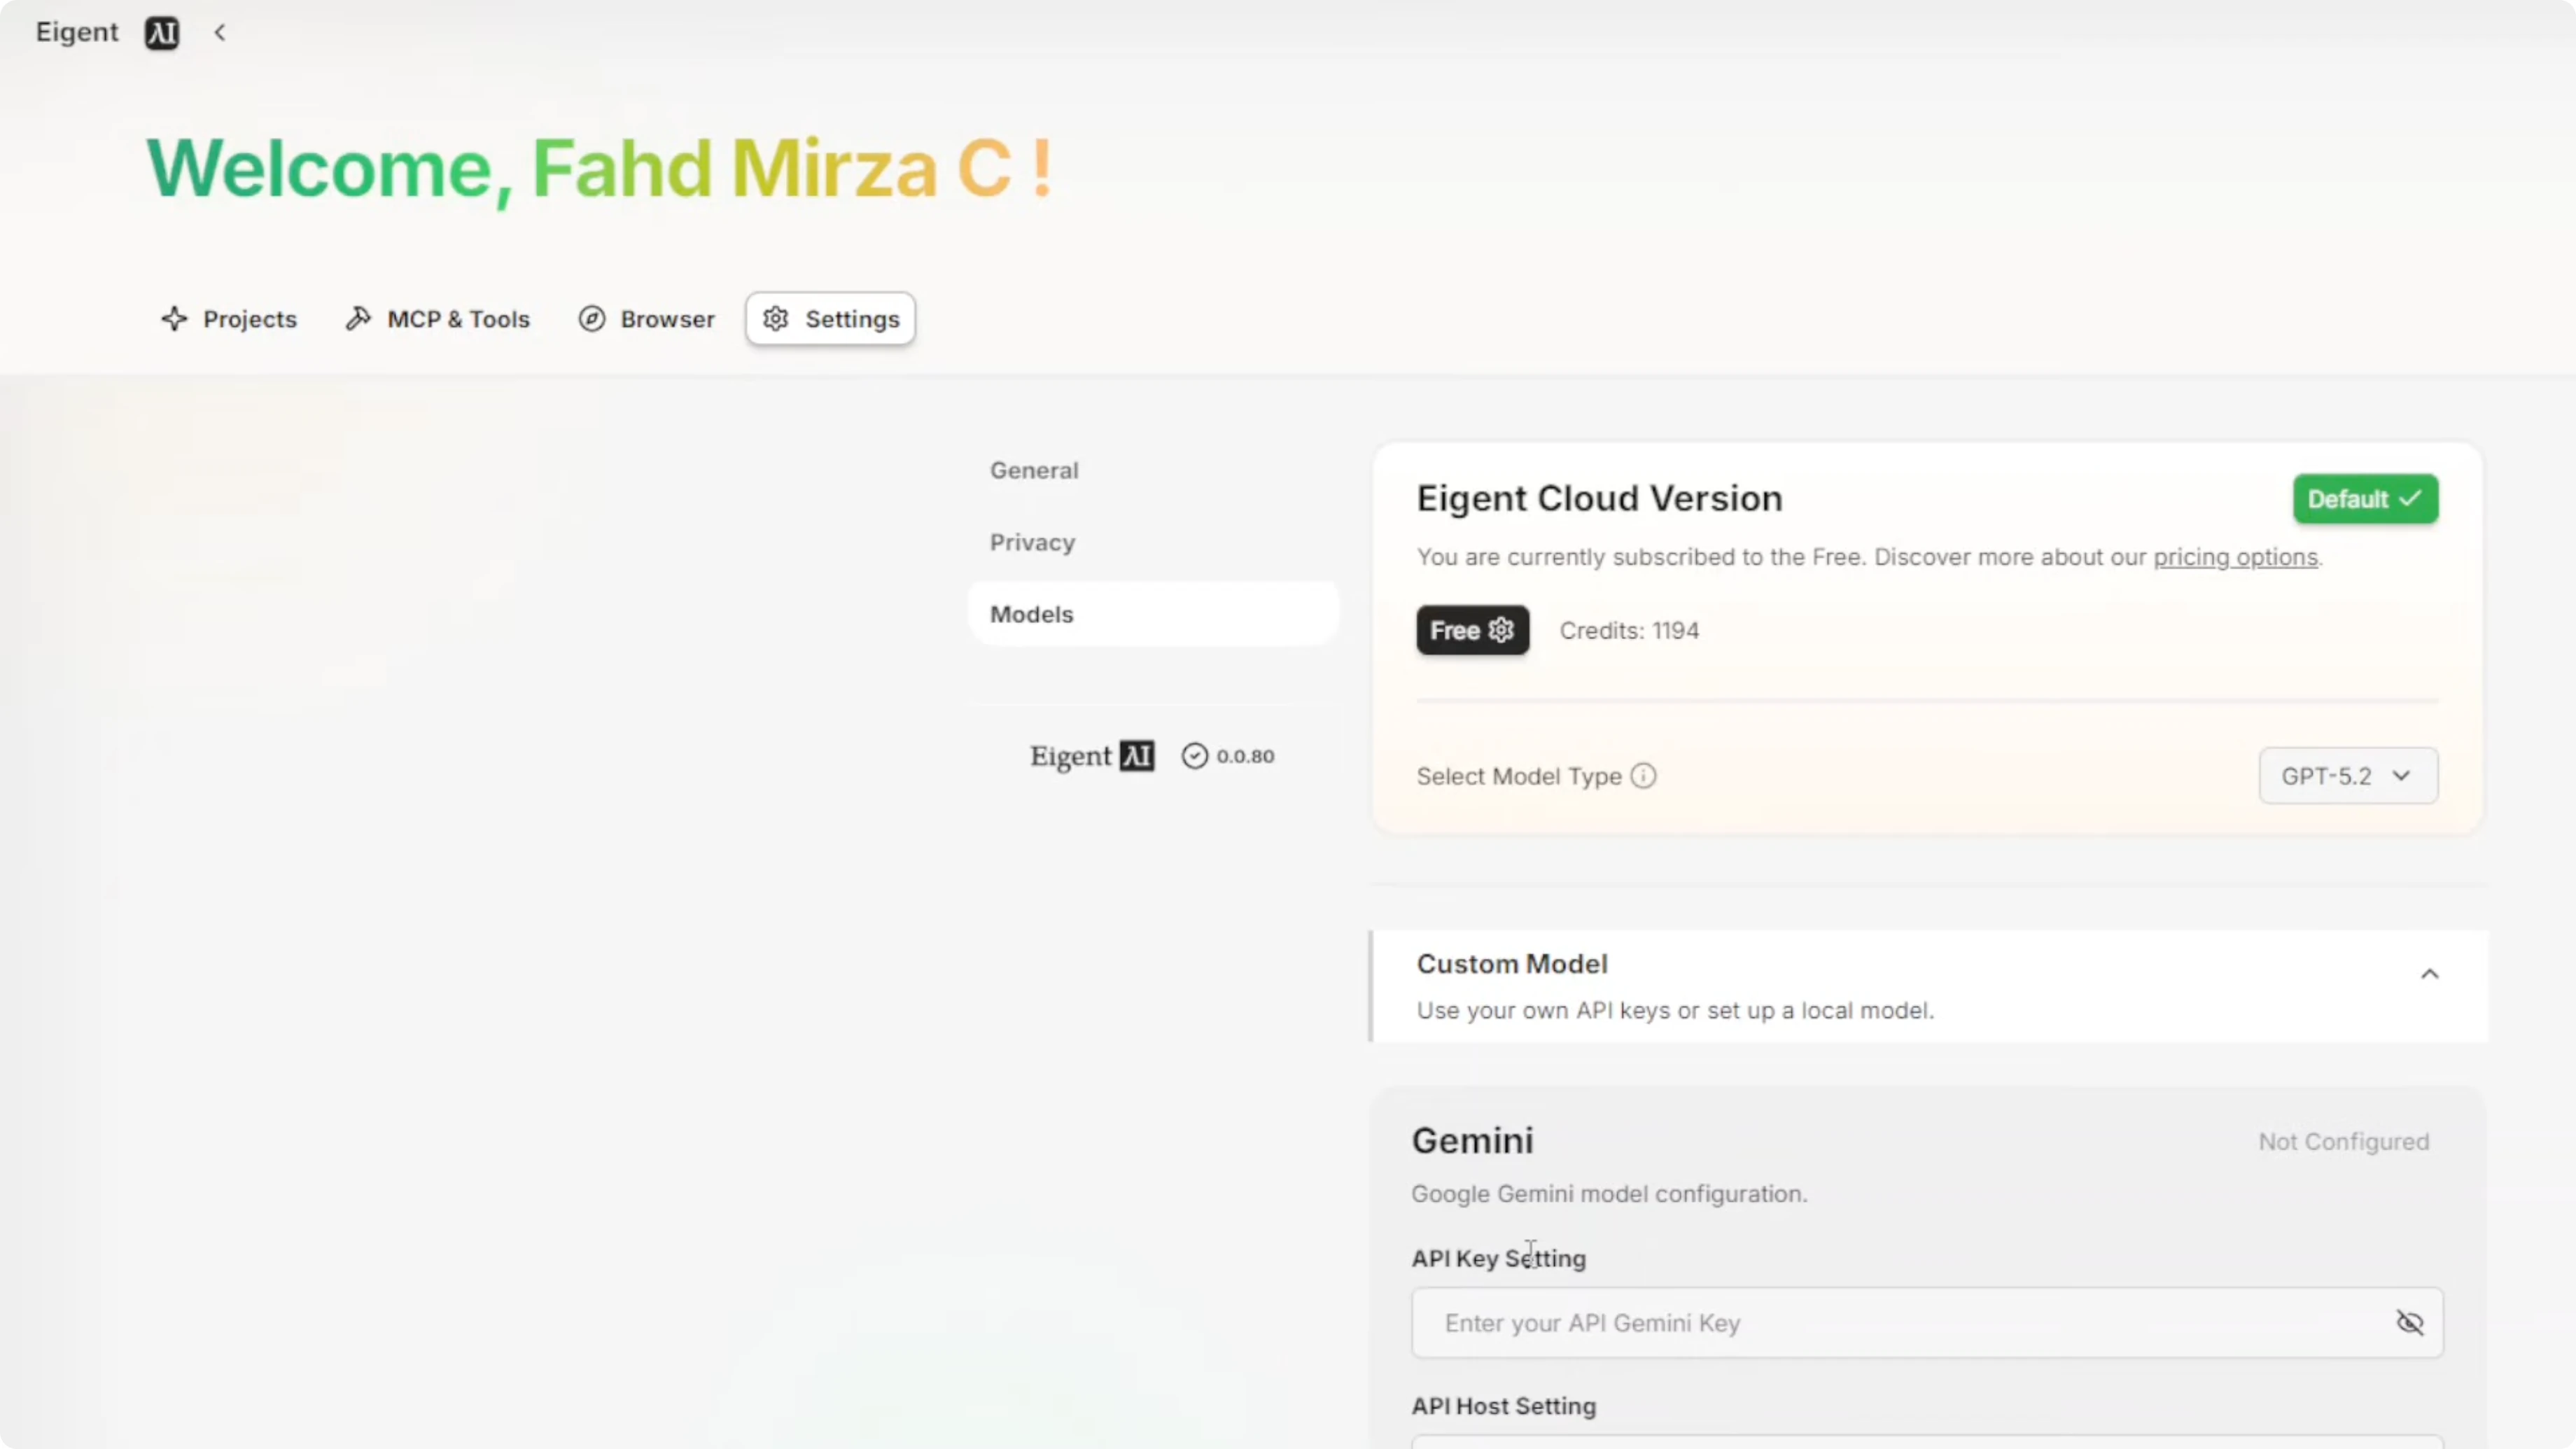Click the Browser compass icon

(592, 319)
